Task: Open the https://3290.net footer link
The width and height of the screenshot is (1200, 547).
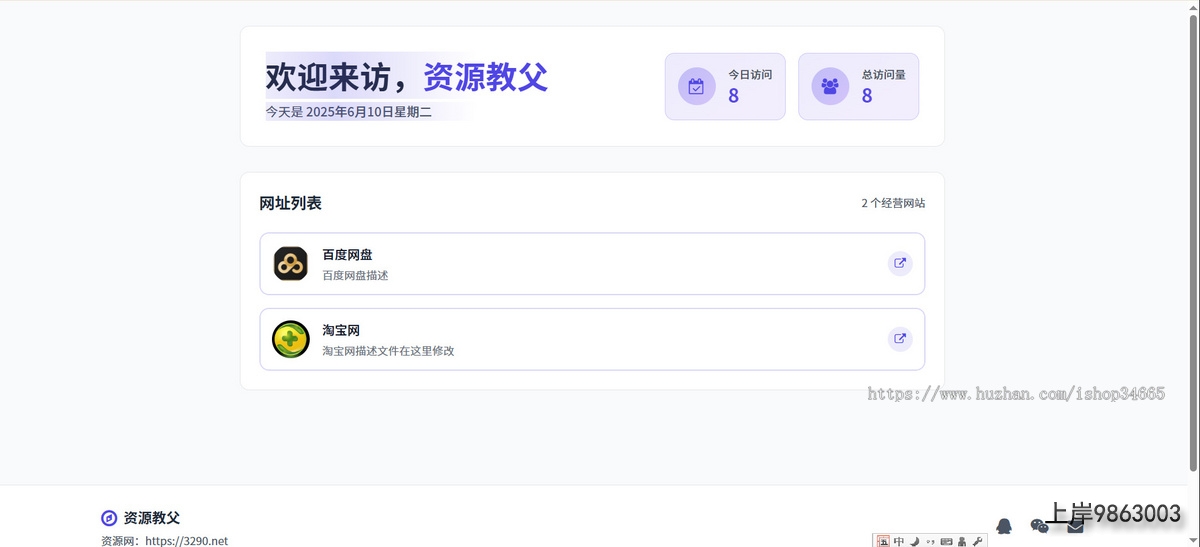Action: 186,541
